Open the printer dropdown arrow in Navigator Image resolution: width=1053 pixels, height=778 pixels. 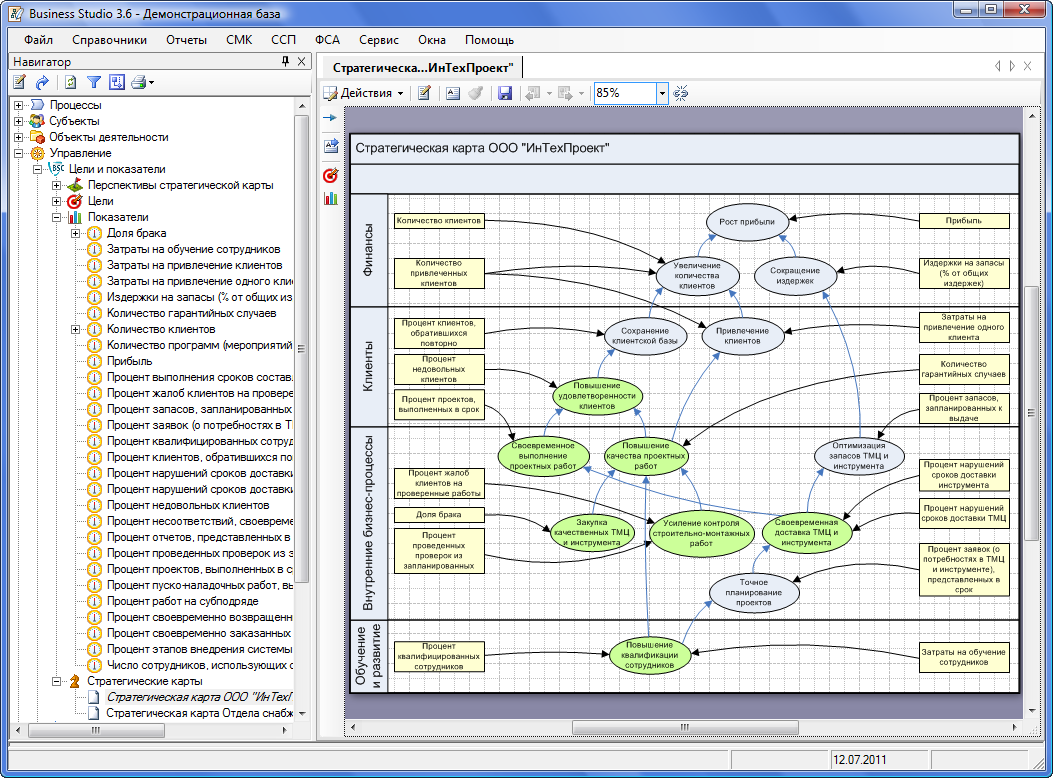[x=152, y=83]
